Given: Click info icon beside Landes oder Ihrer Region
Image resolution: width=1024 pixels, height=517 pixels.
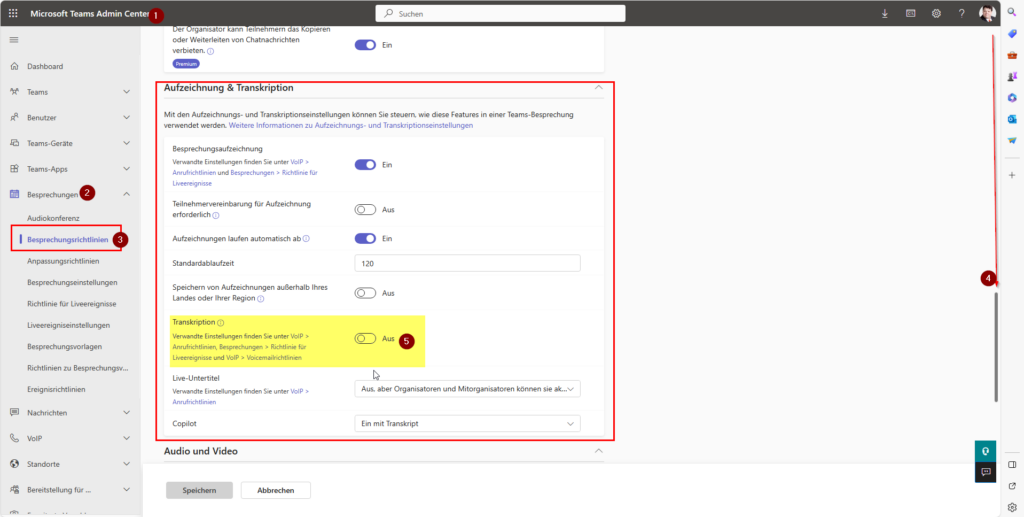Looking at the screenshot, I should 261,299.
